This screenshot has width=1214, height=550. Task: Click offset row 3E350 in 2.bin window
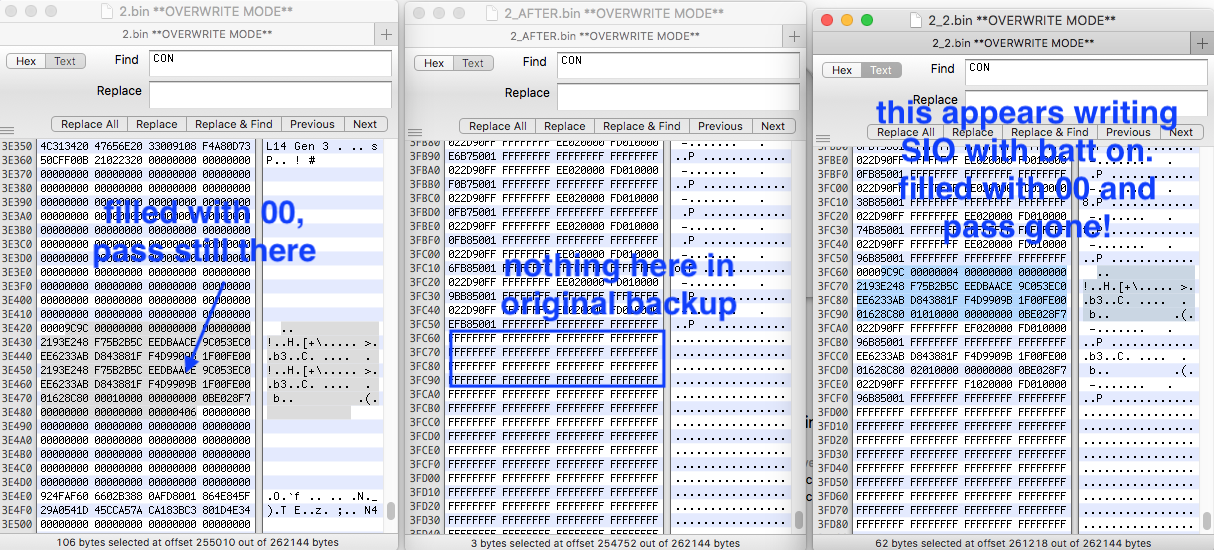(18, 146)
